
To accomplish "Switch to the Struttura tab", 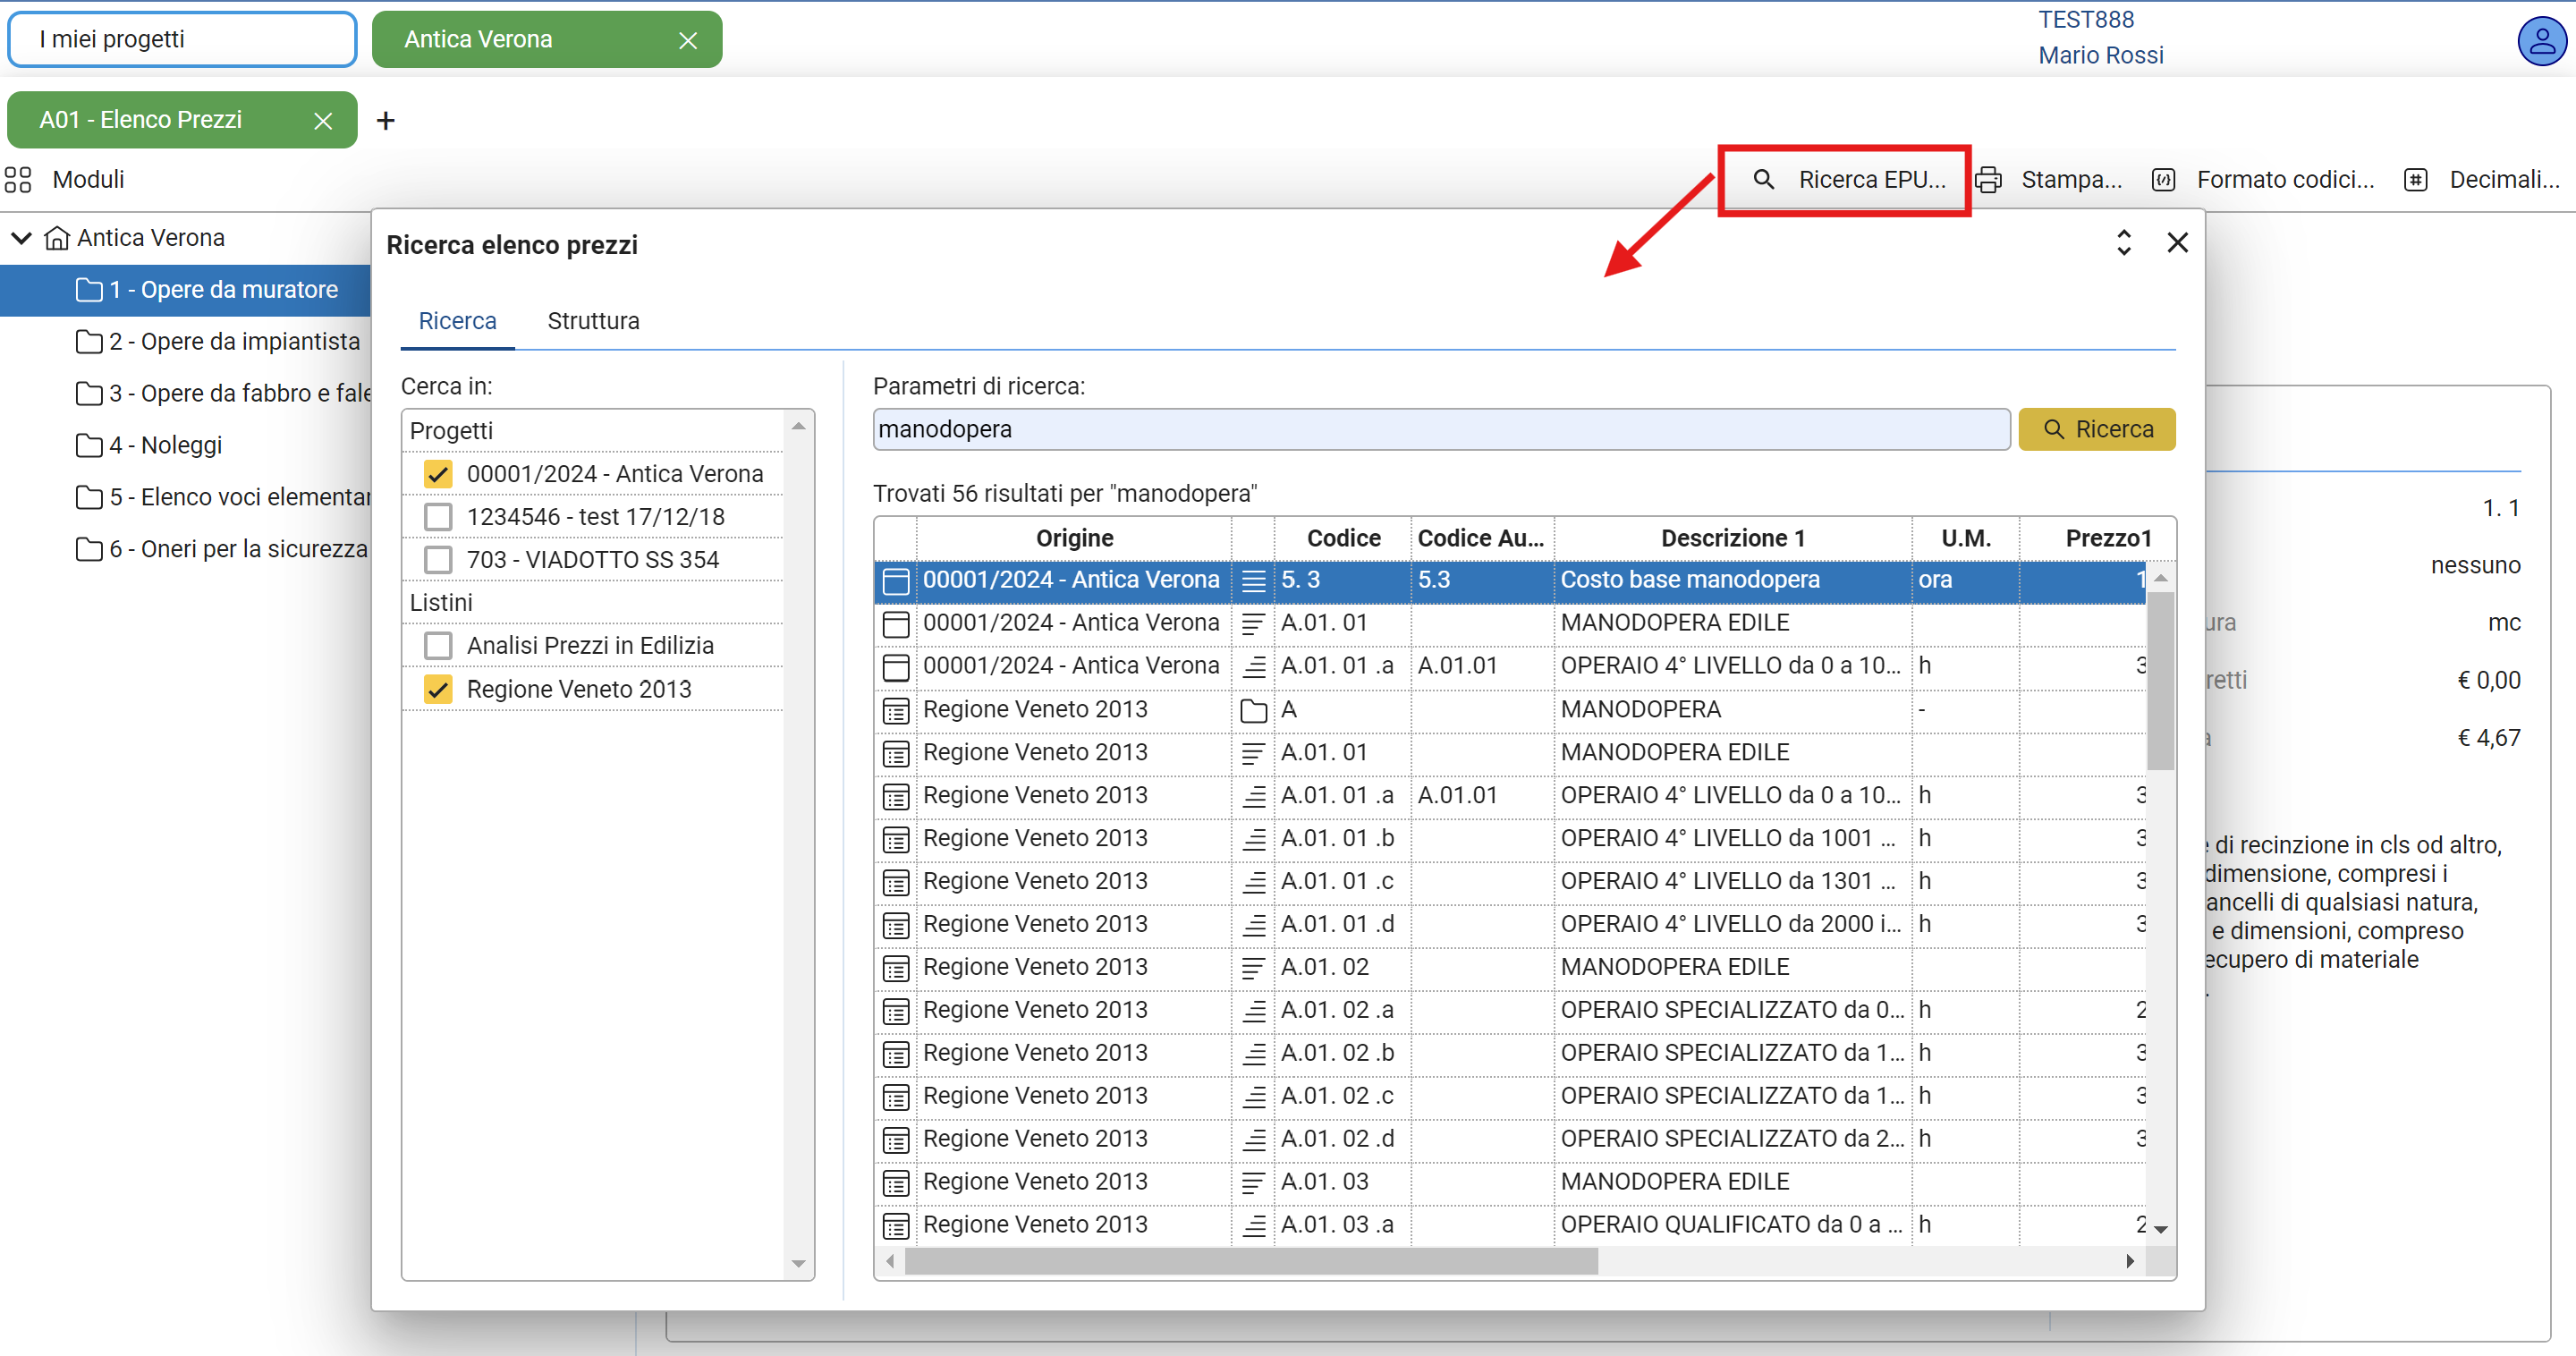I will point(593,321).
